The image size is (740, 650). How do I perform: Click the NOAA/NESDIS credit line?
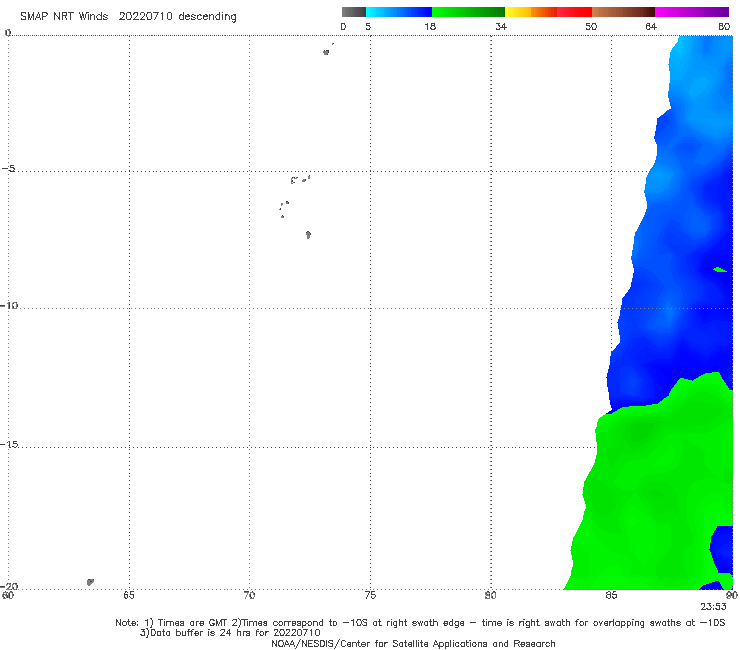[413, 643]
